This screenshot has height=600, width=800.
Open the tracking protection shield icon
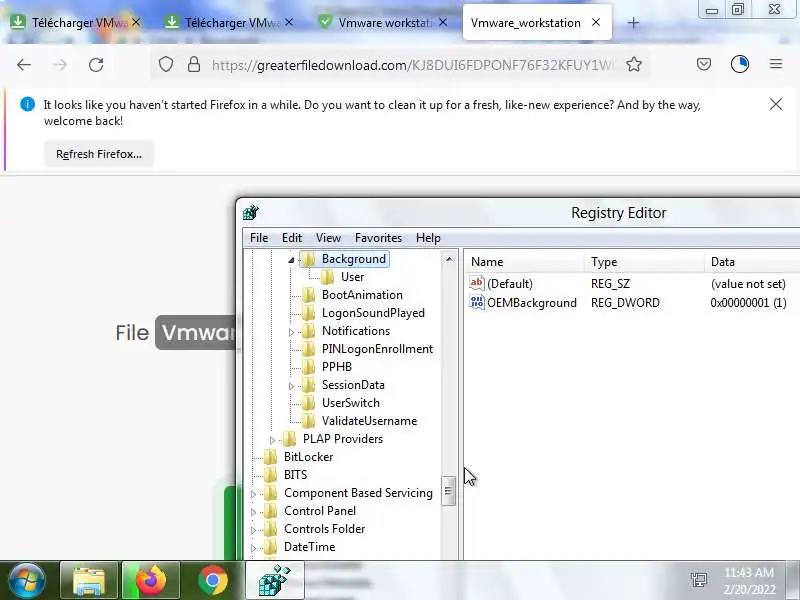[166, 64]
